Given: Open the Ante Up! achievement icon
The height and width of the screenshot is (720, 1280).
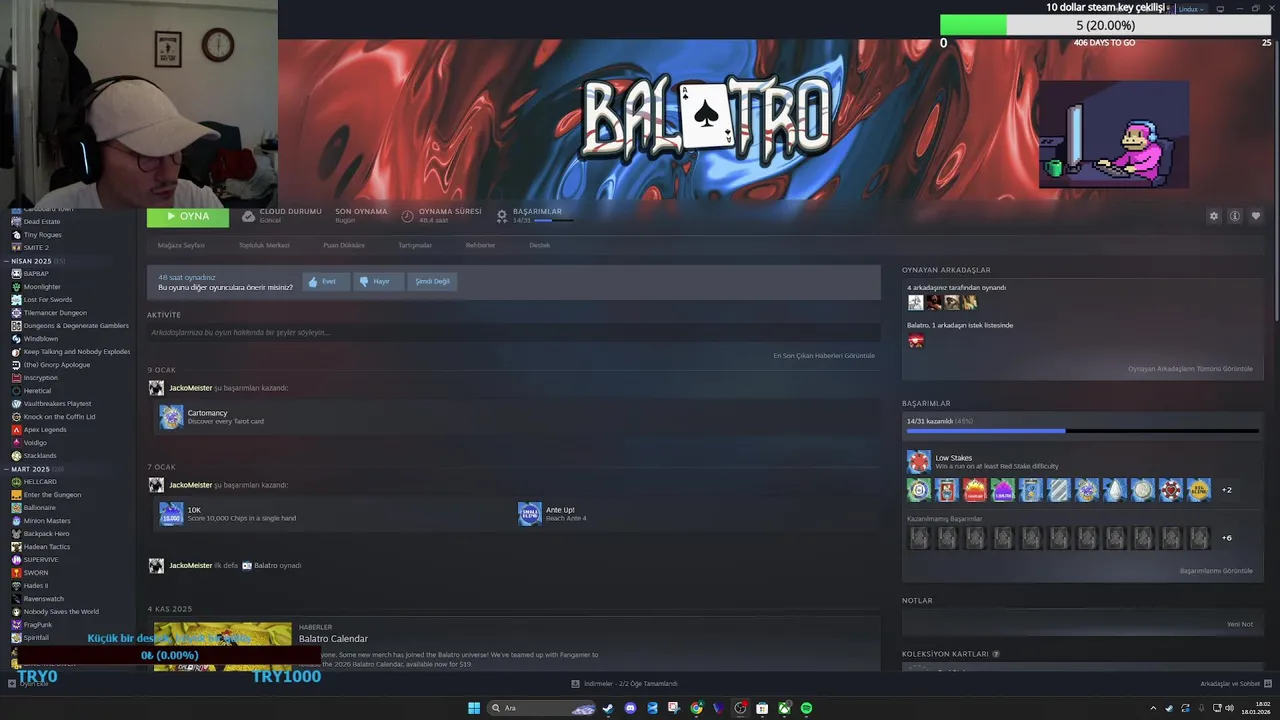Looking at the screenshot, I should coord(530,514).
